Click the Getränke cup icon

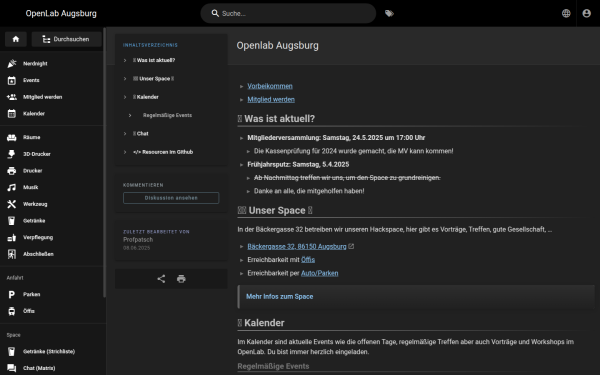tap(12, 221)
